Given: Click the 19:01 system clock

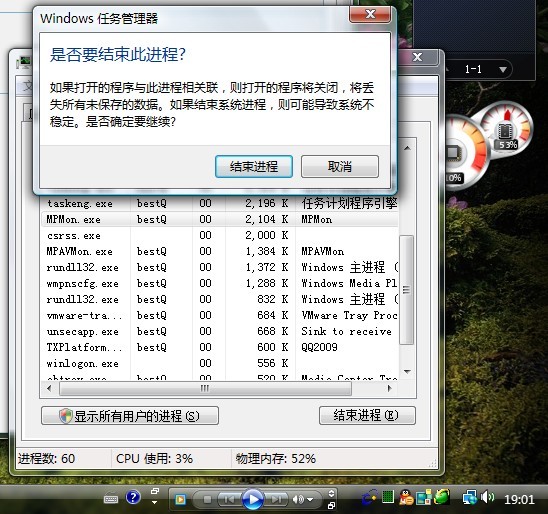Looking at the screenshot, I should tap(519, 500).
